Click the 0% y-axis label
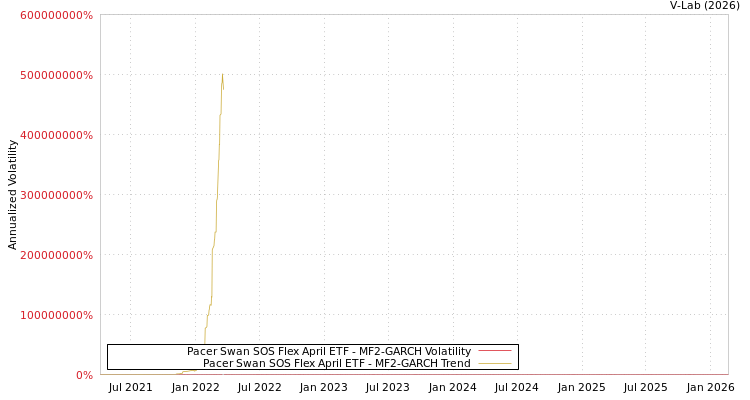 (x=84, y=375)
